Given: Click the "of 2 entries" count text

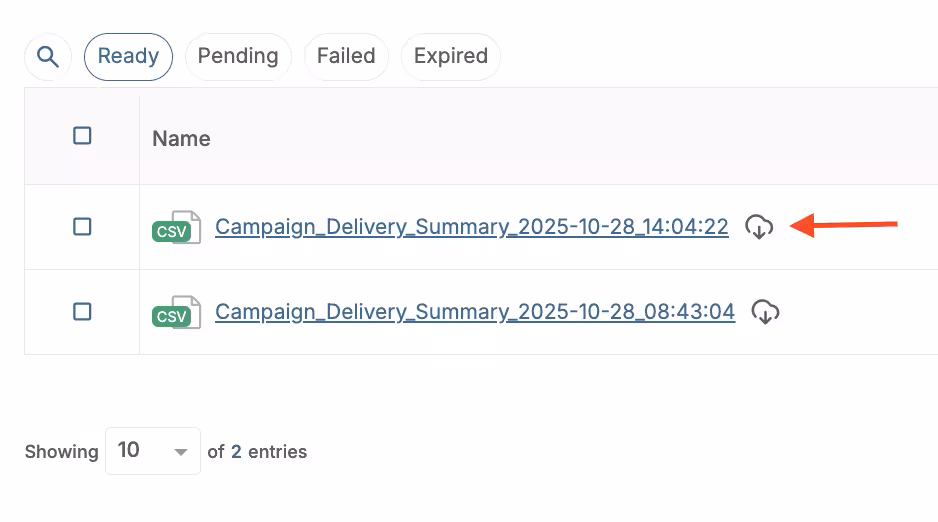Looking at the screenshot, I should 257,452.
